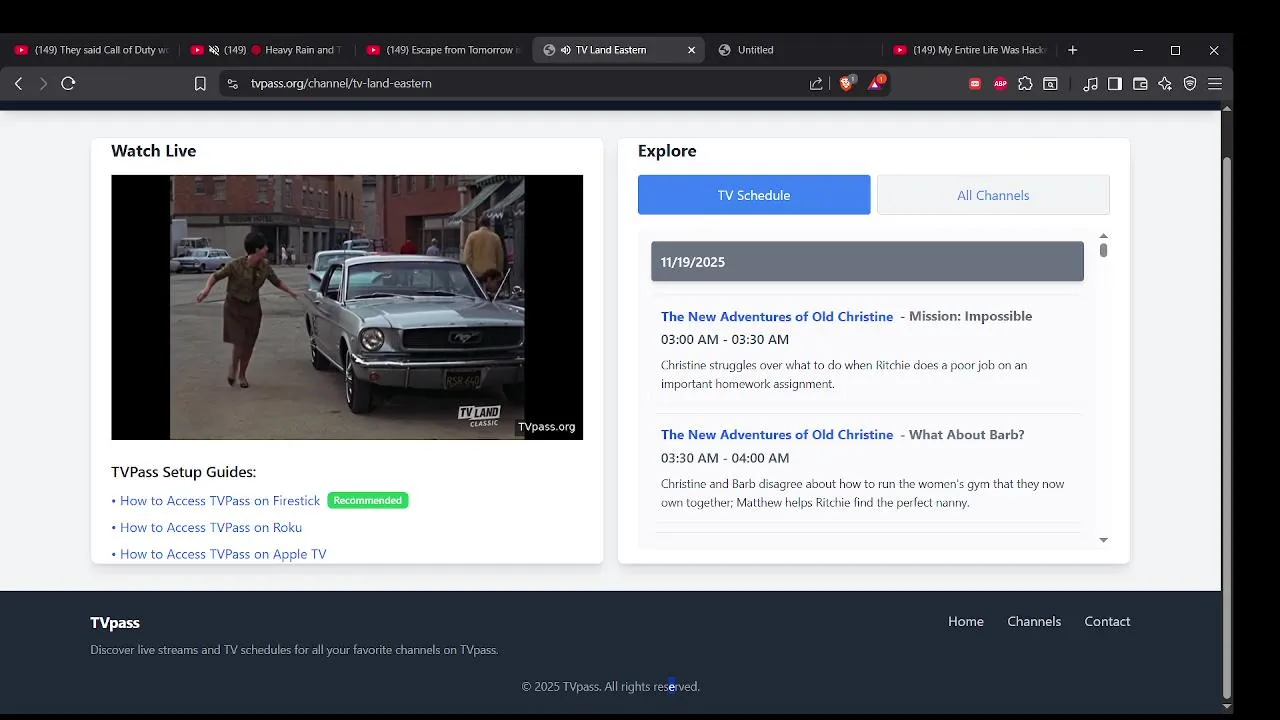Select the TV Schedule tab button
Viewport: 1280px width, 720px height.
click(754, 195)
